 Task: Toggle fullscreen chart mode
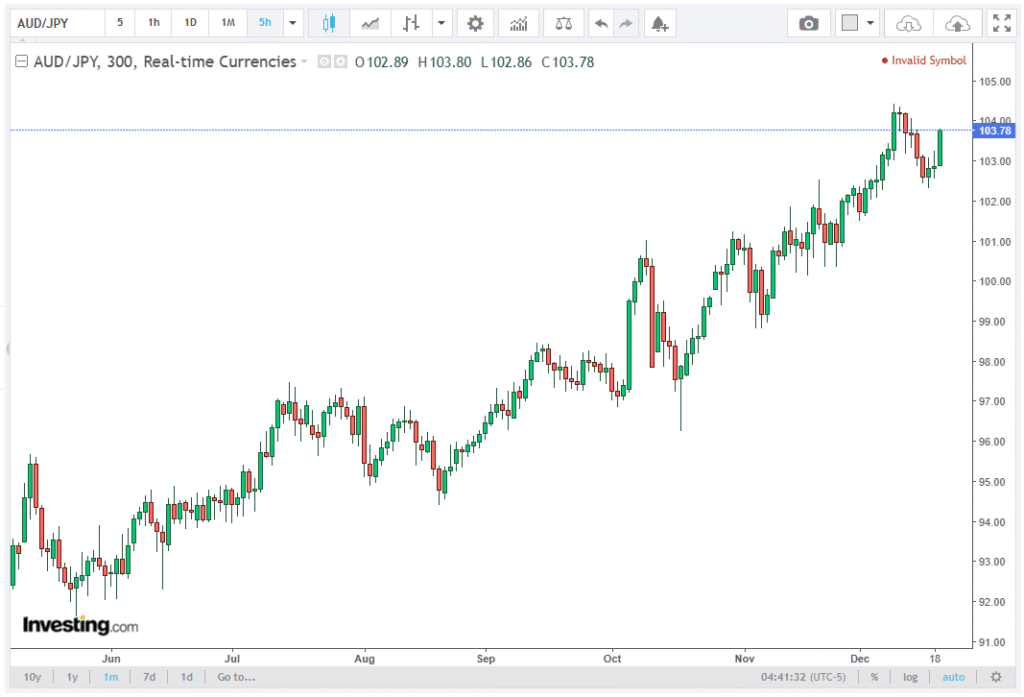tap(1000, 23)
